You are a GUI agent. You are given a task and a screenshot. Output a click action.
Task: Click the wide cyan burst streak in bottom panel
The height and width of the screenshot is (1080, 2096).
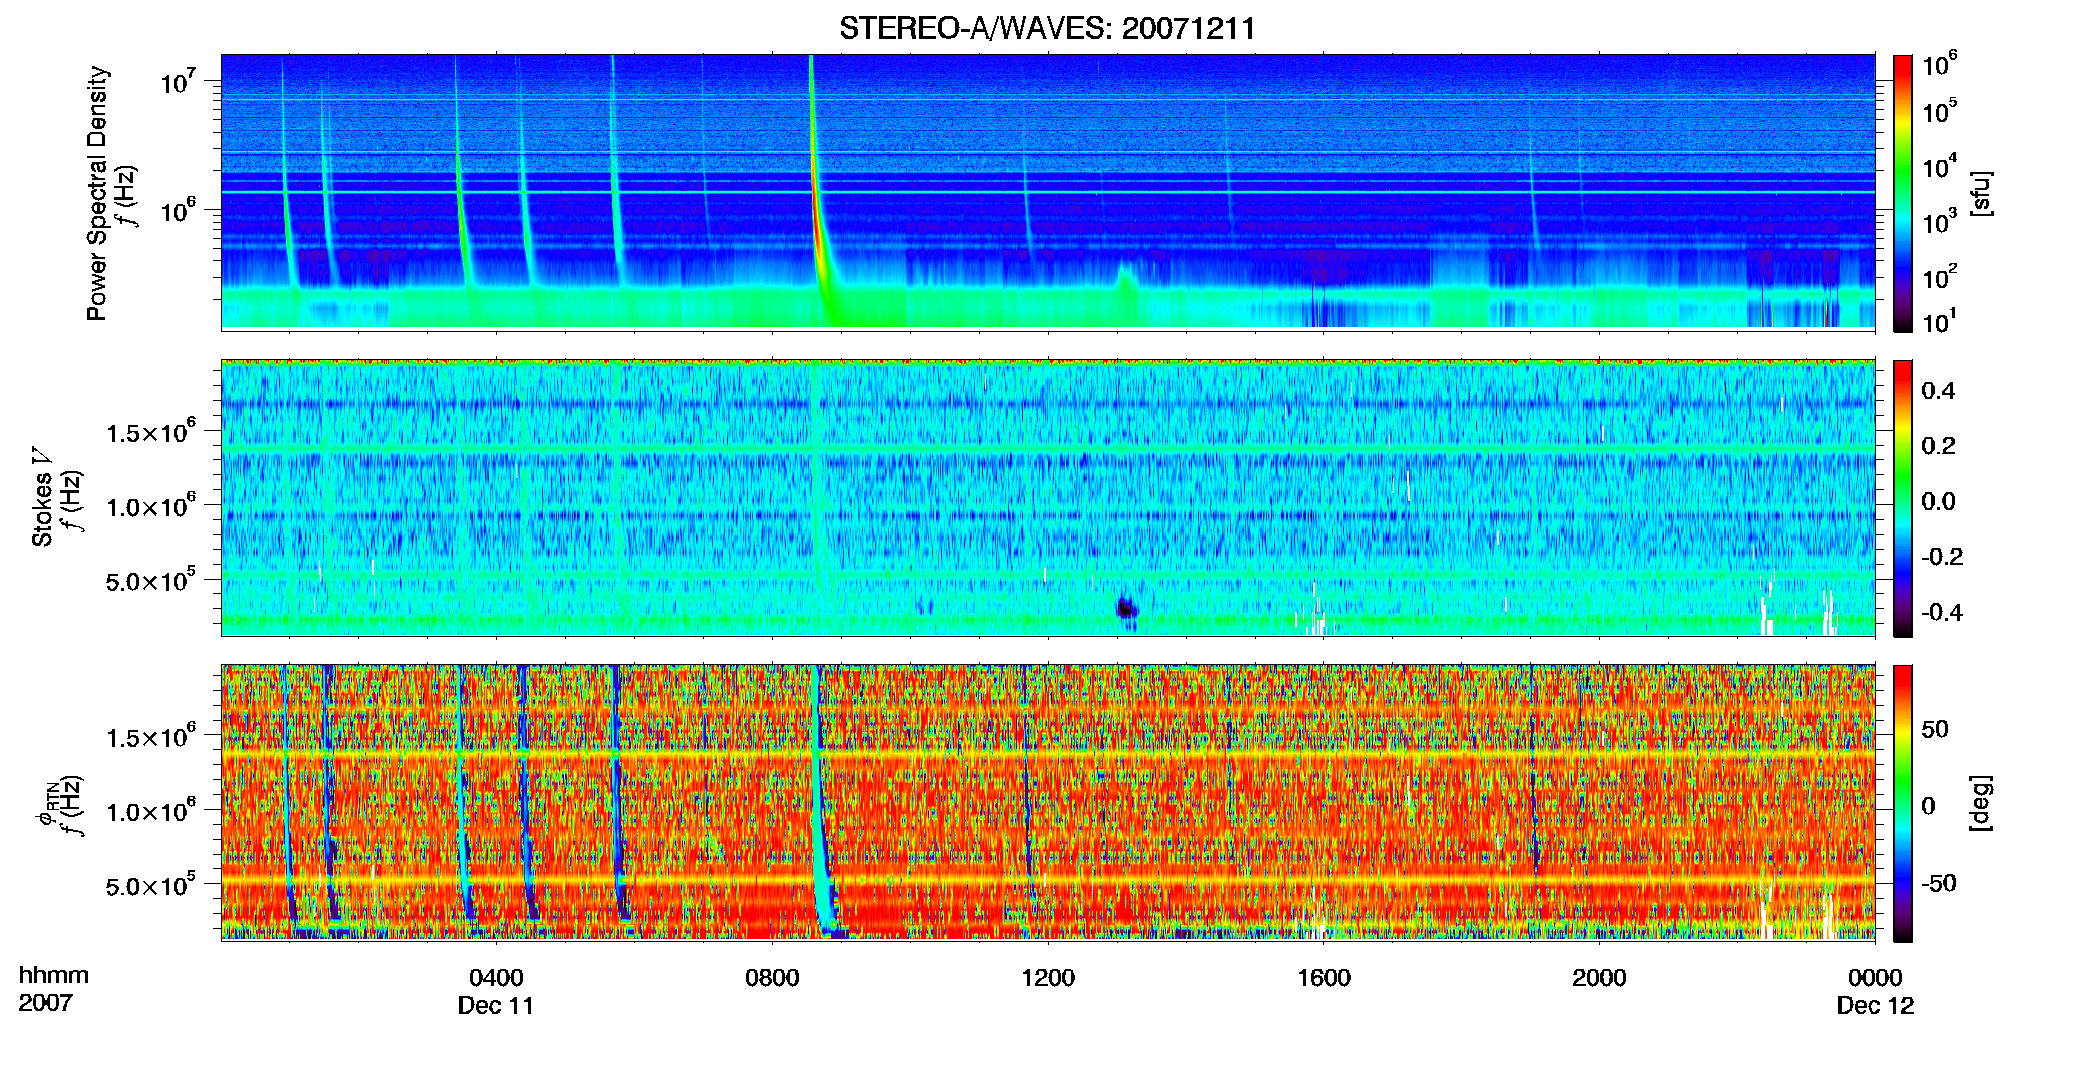point(822,800)
